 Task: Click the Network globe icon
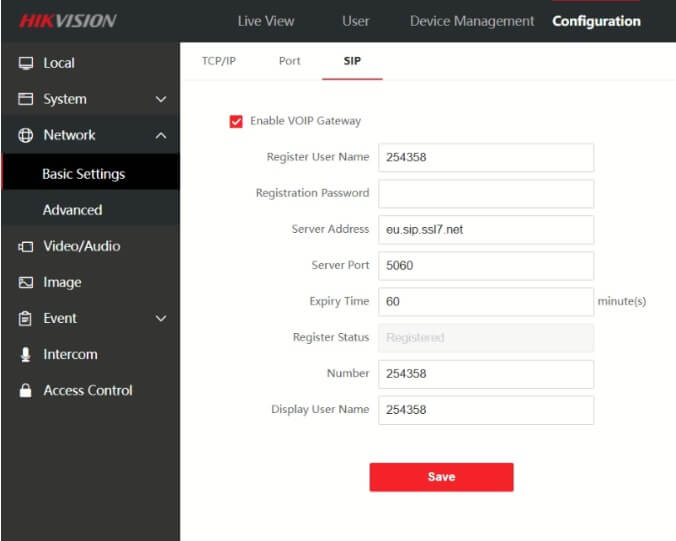coord(26,135)
